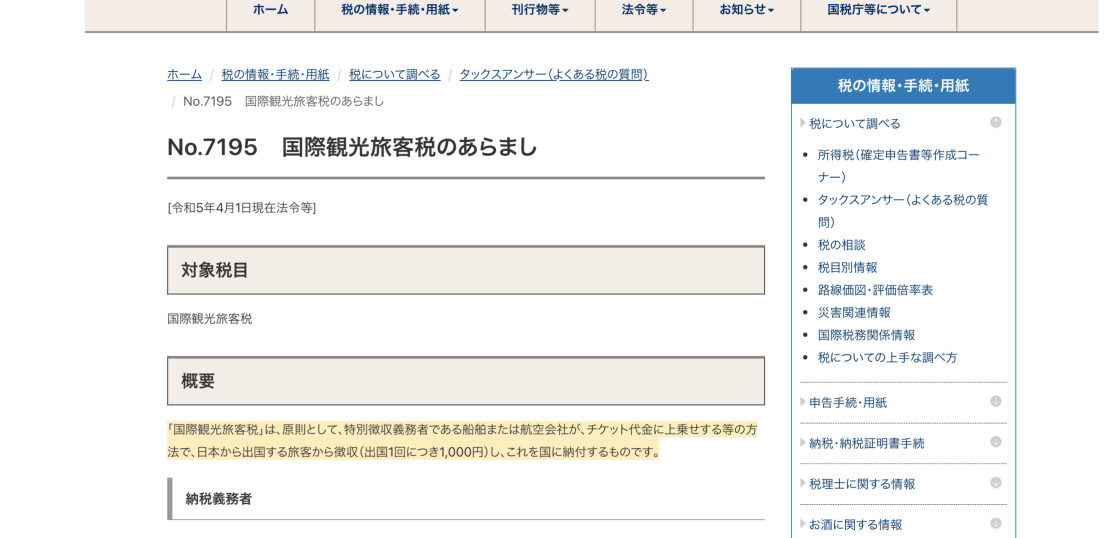The height and width of the screenshot is (538, 1118).
Task: Select 税の相談 from the sidebar list
Action: pyautogui.click(x=841, y=245)
